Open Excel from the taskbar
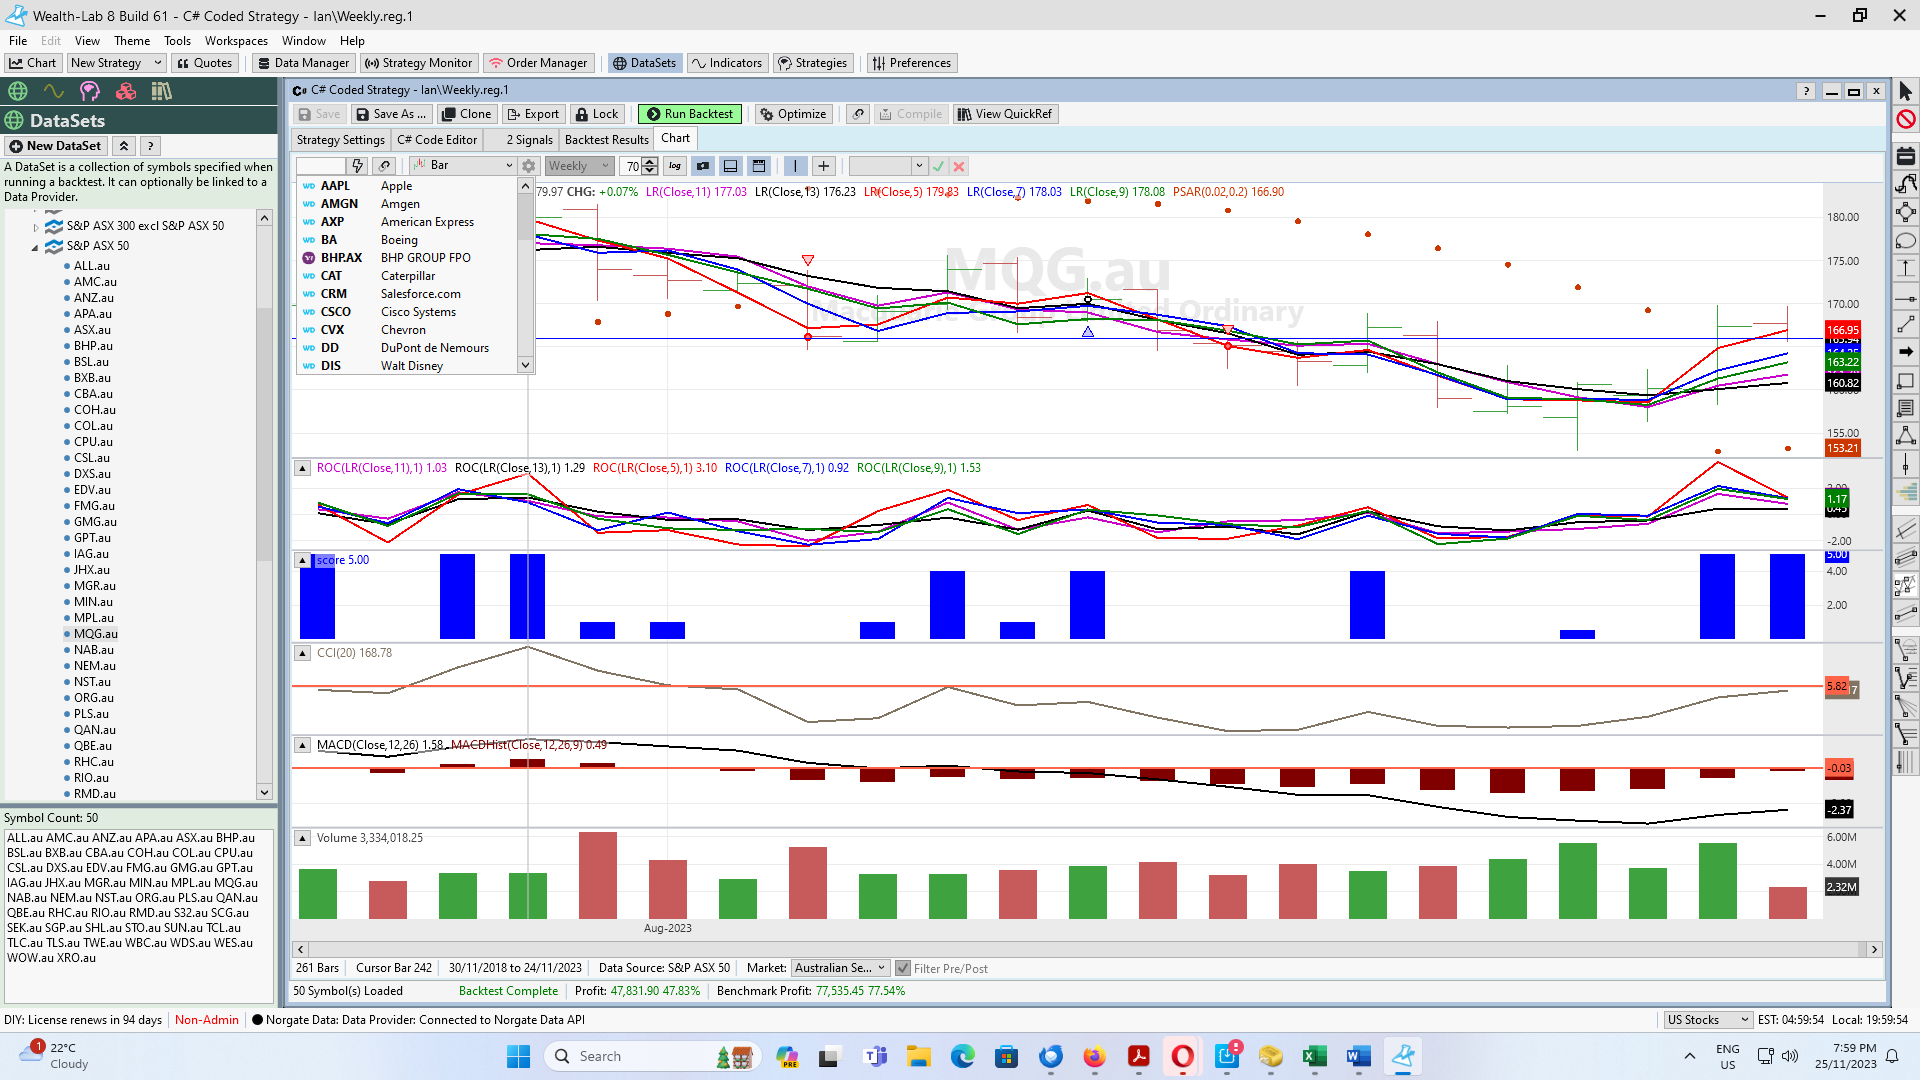The image size is (1920, 1080). (x=1314, y=1056)
